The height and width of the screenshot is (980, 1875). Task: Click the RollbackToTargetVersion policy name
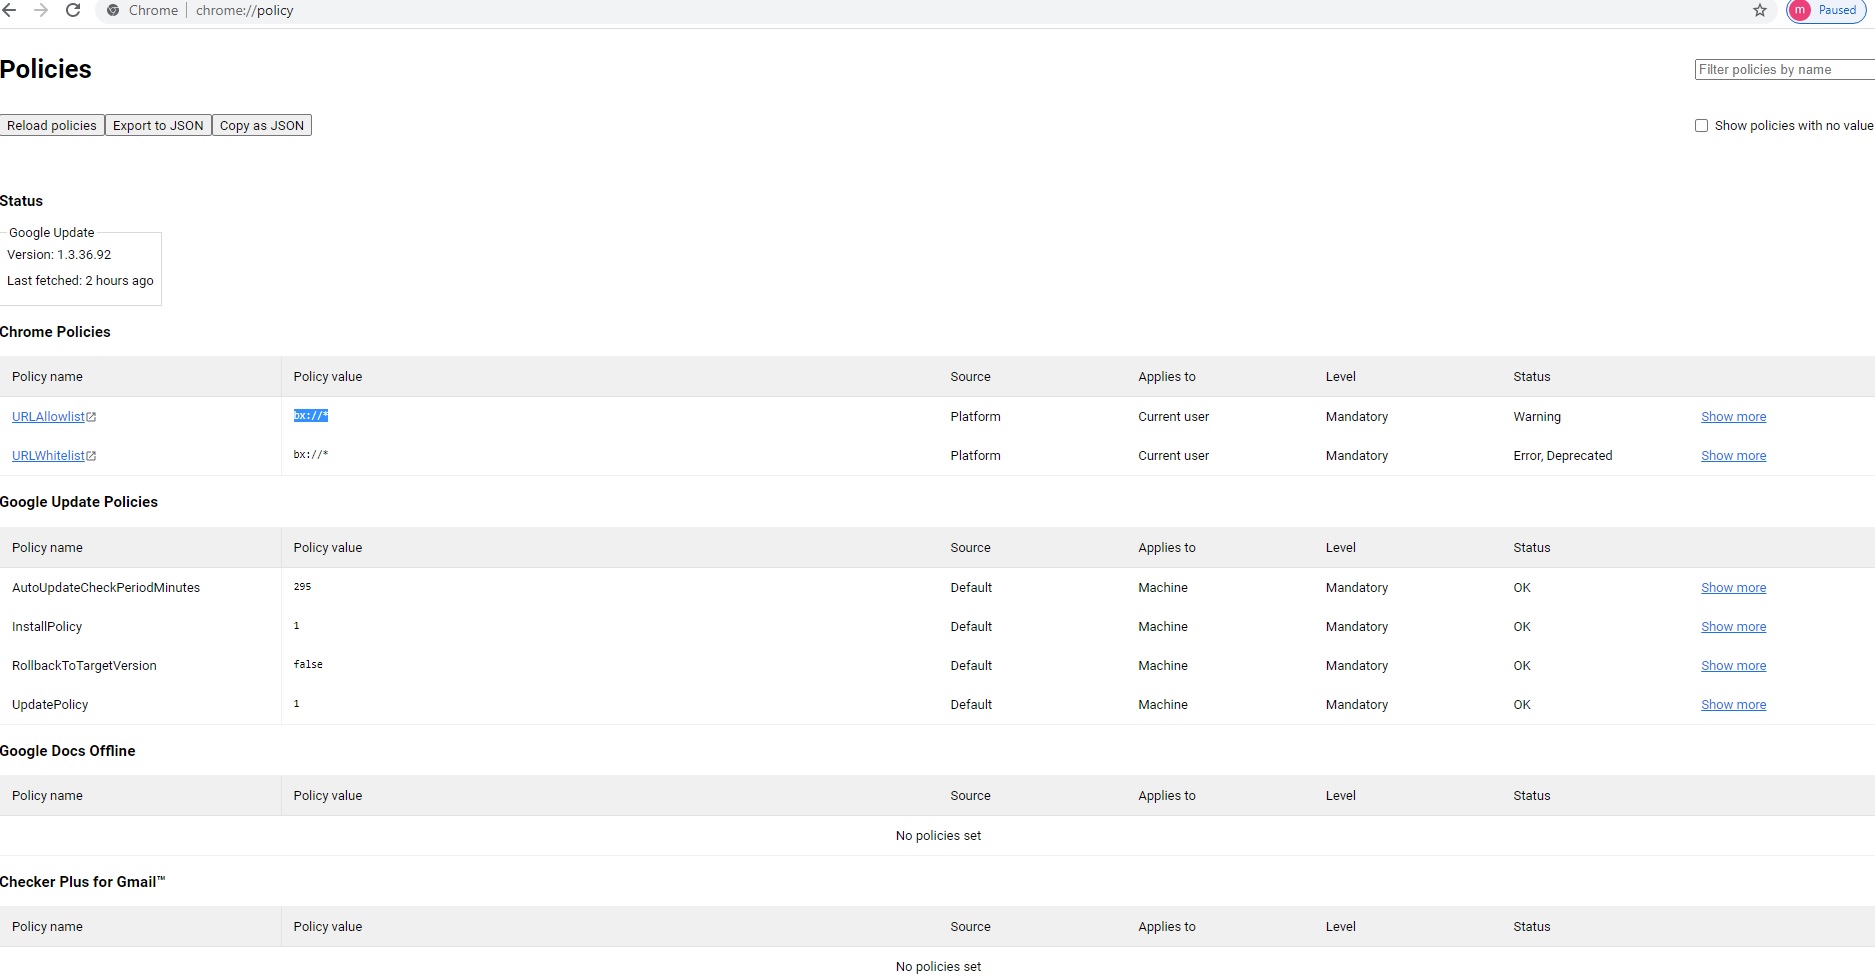click(x=84, y=665)
